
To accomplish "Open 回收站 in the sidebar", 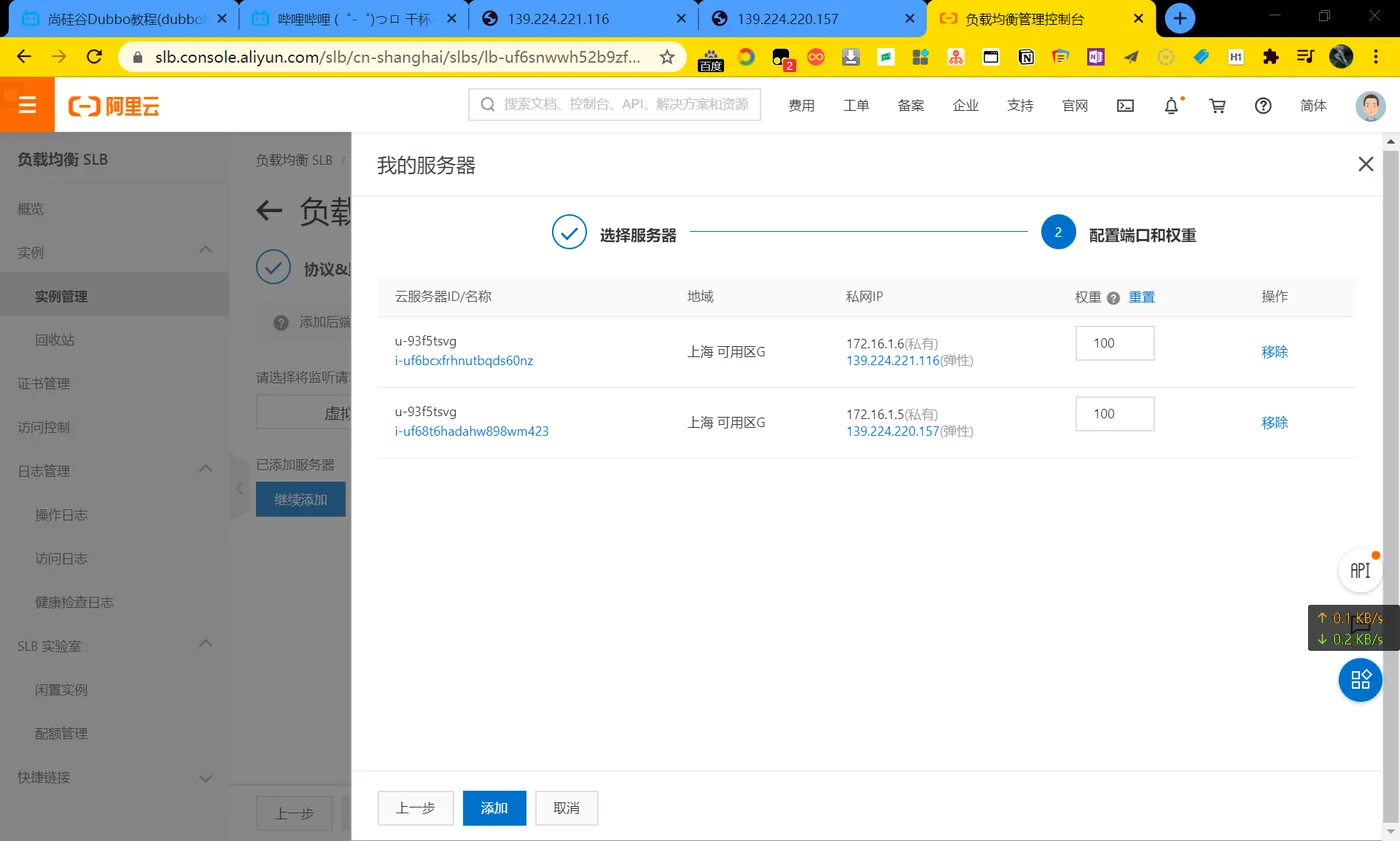I will coord(54,340).
